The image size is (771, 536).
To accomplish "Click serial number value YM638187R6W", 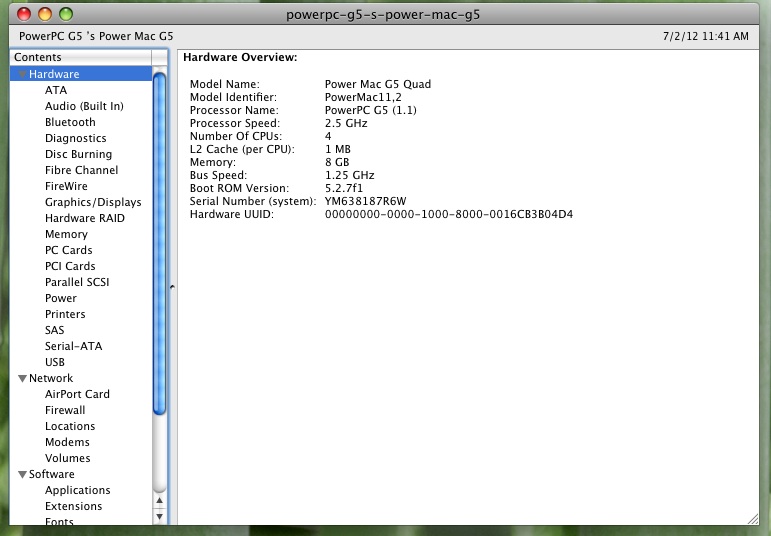I will (365, 201).
